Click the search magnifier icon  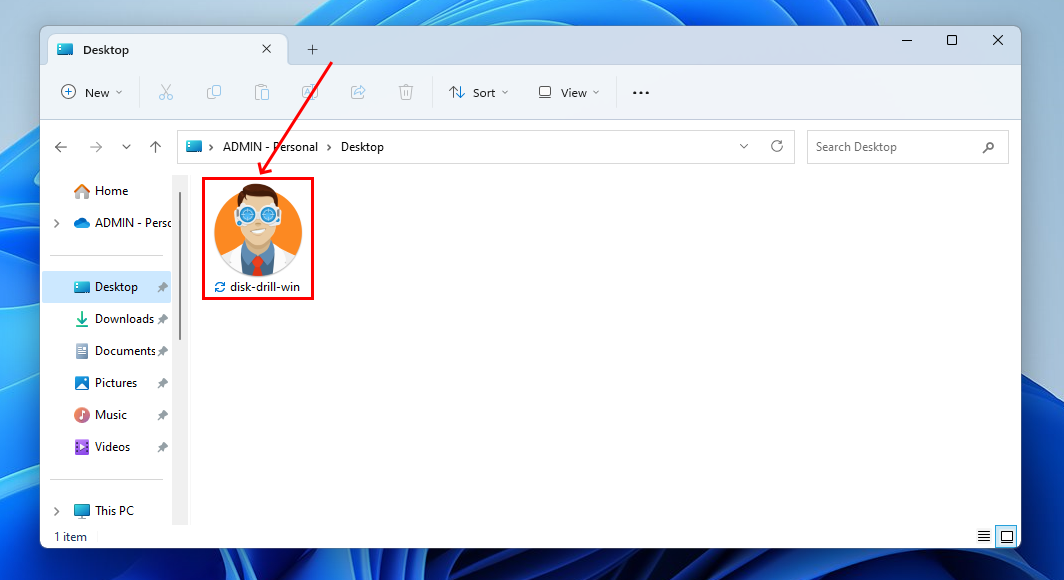click(989, 147)
